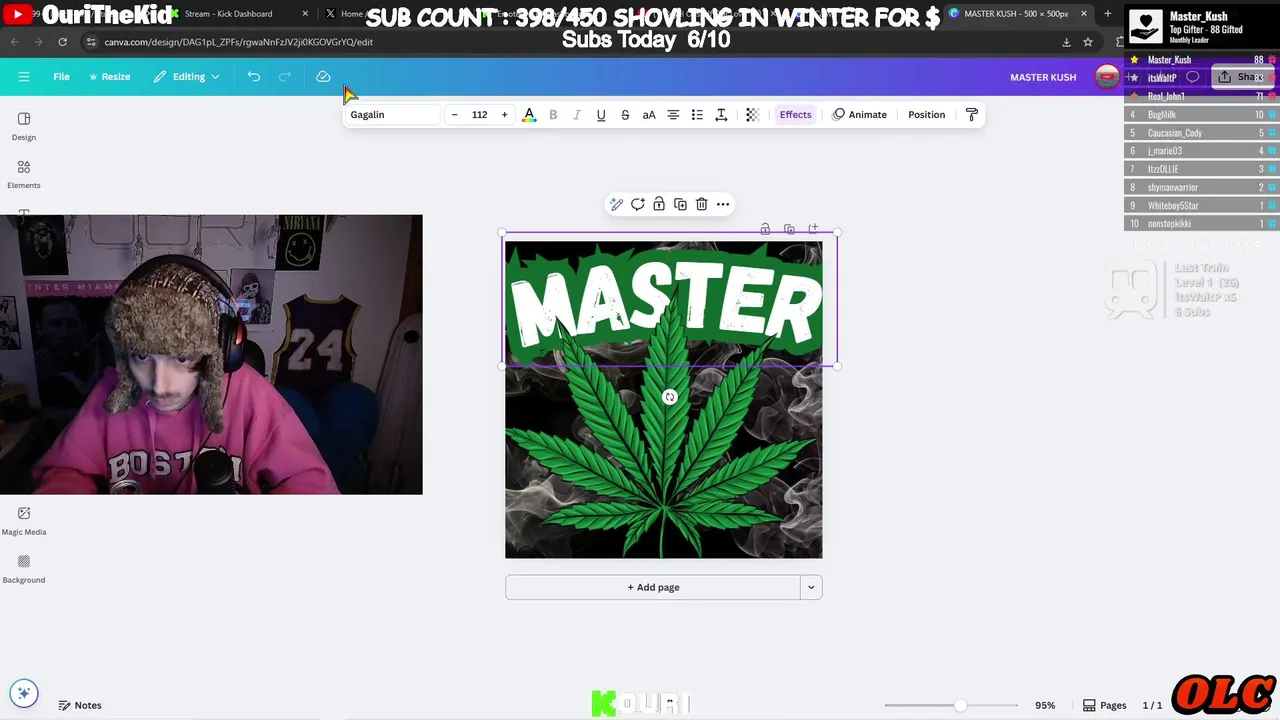Toggle uppercase aA text case

[x=649, y=115]
